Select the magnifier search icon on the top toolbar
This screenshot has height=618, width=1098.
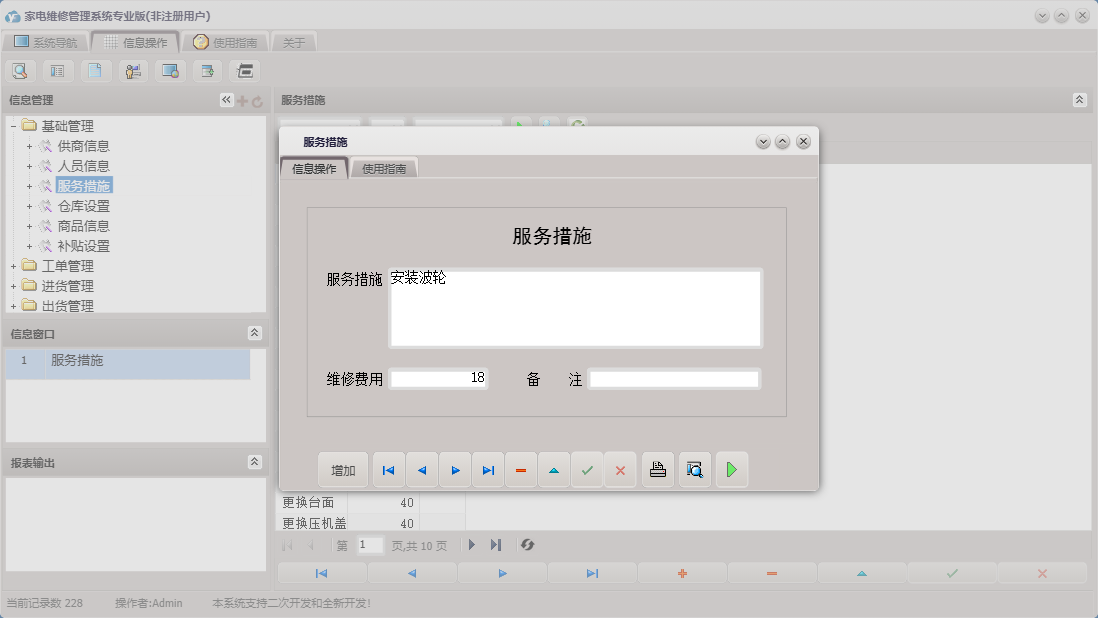coord(20,70)
